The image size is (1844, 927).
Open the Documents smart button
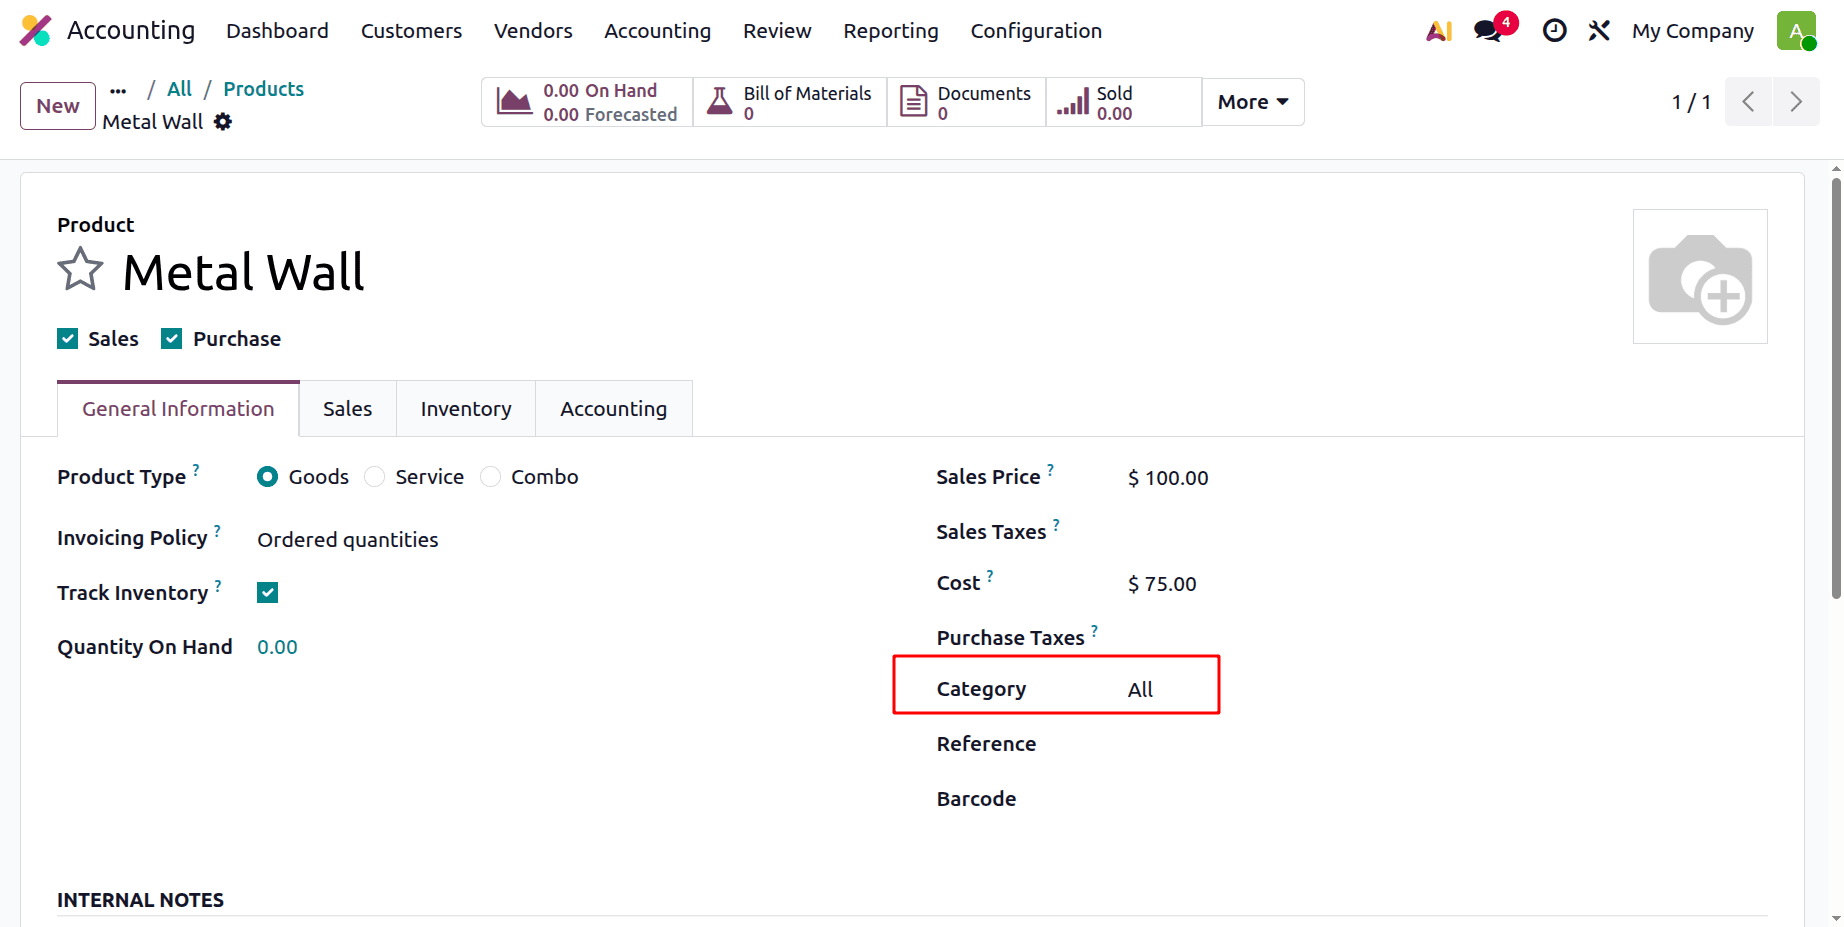(x=966, y=102)
